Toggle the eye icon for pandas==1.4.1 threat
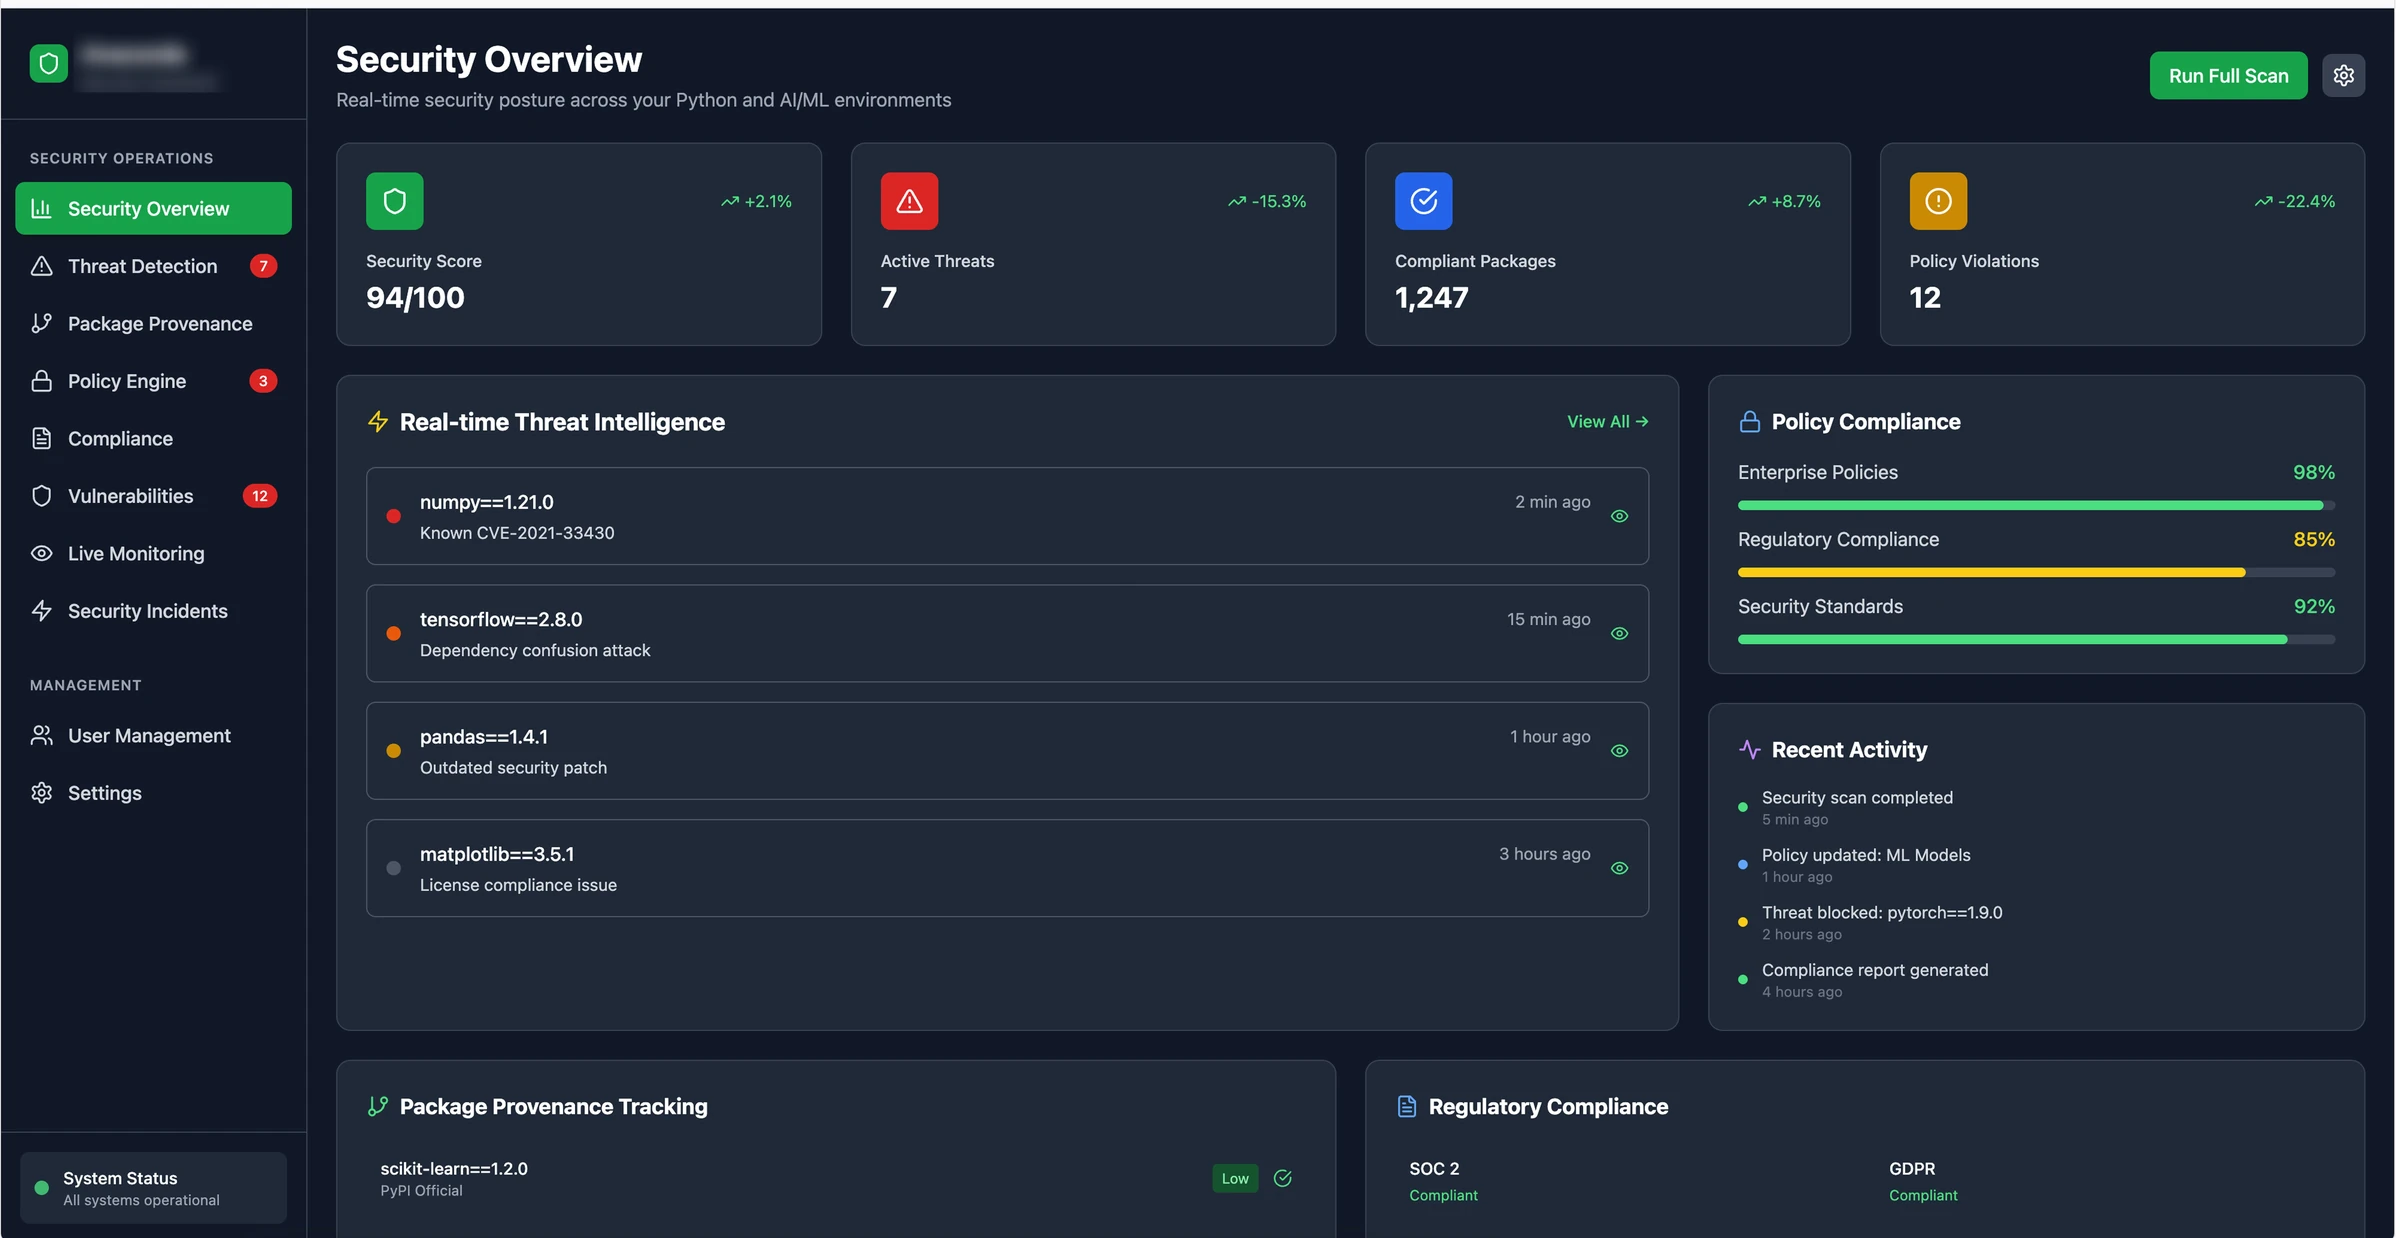 coord(1619,750)
